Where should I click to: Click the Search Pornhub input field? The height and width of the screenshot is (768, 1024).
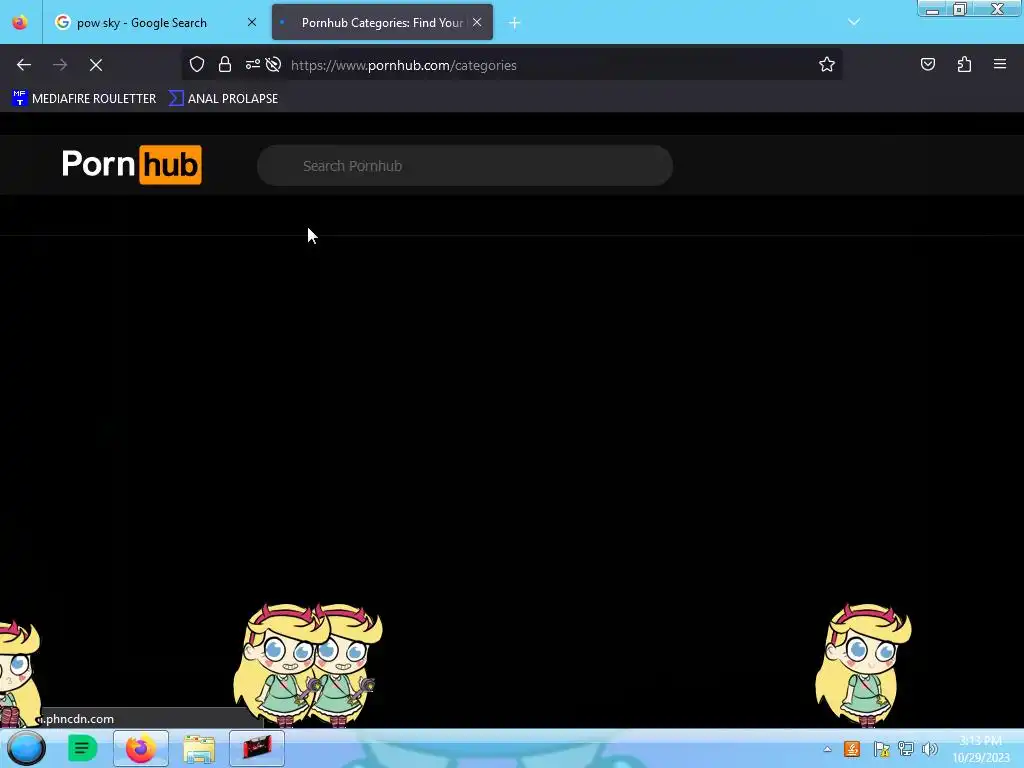coord(465,166)
